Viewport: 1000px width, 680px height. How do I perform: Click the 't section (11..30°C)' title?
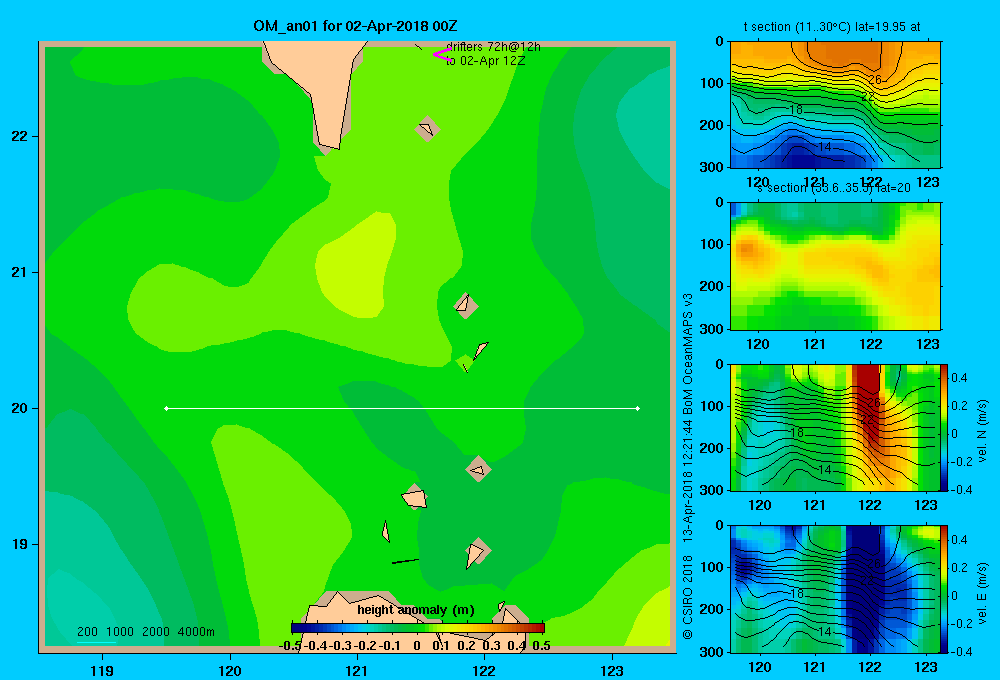(x=832, y=27)
